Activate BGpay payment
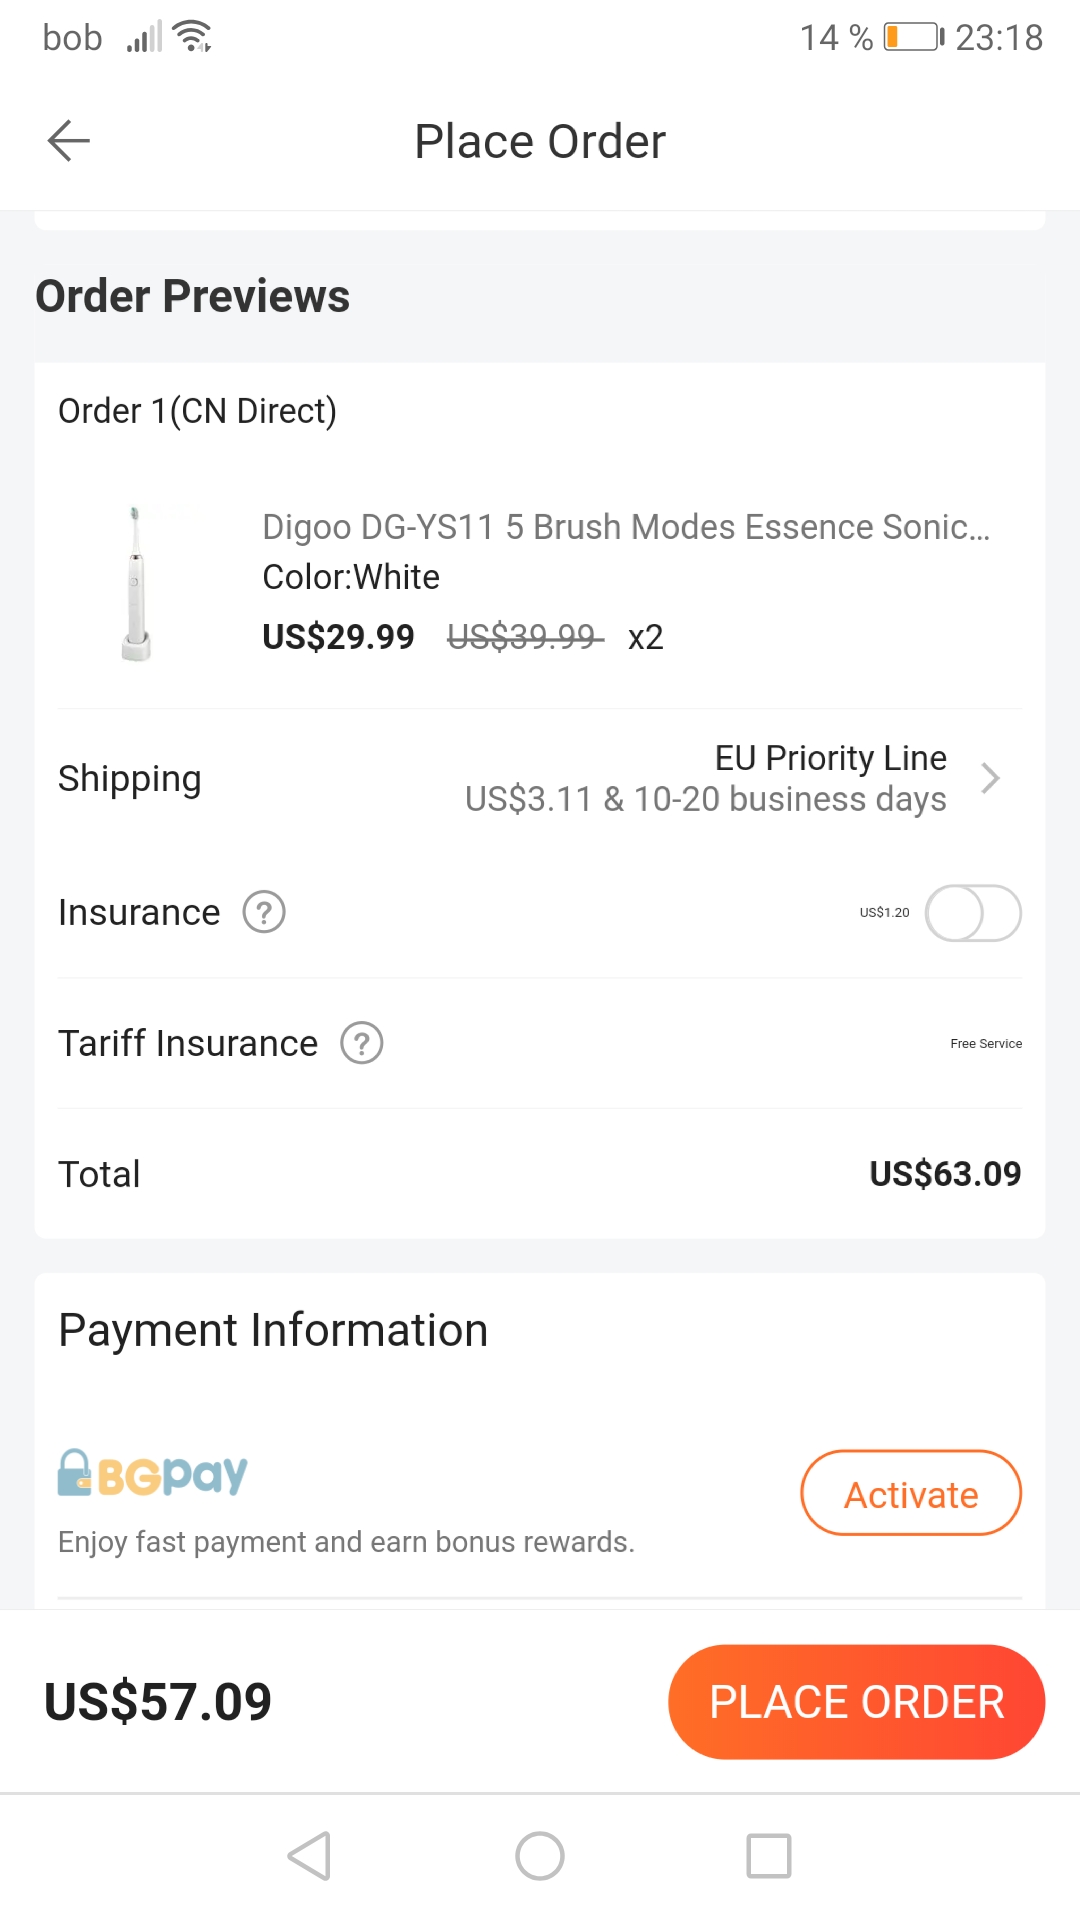Image resolution: width=1080 pixels, height=1920 pixels. click(910, 1493)
